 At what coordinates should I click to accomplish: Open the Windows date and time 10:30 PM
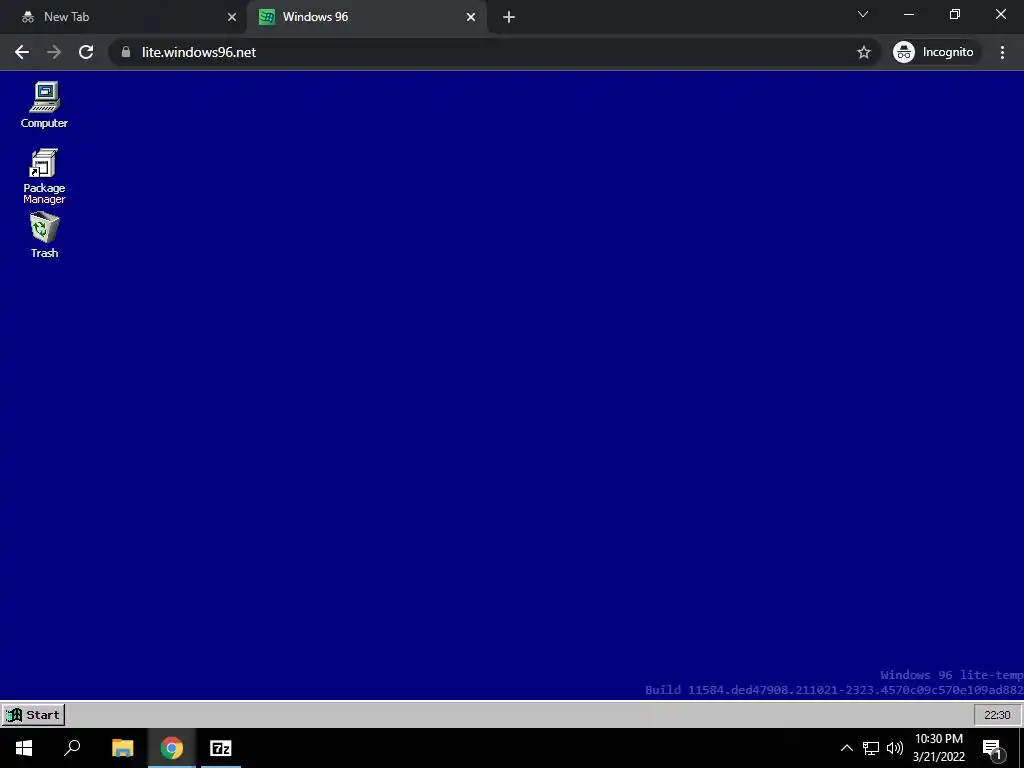click(938, 748)
